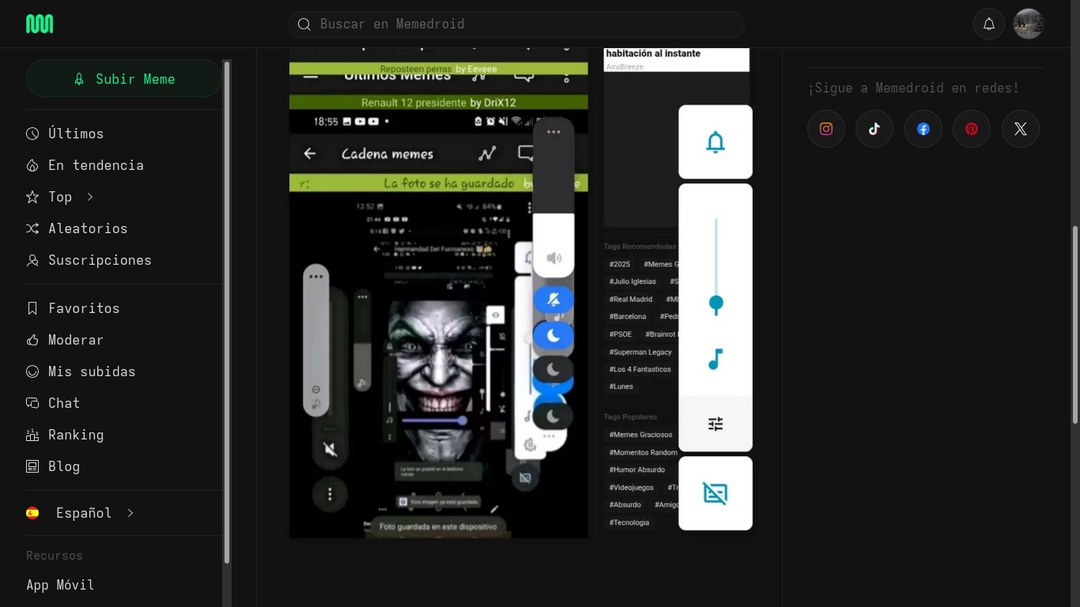Select the #Superman Legacy tag
The height and width of the screenshot is (607, 1080).
pyautogui.click(x=640, y=351)
